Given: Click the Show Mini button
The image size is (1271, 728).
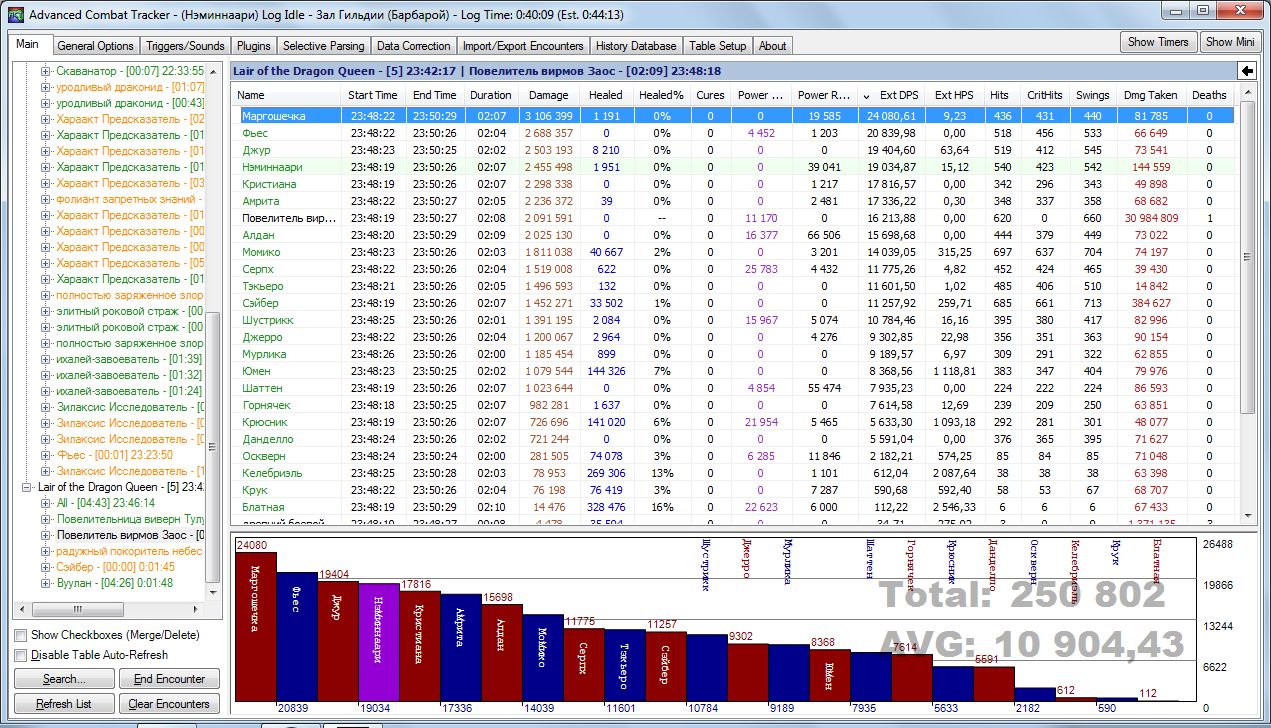Looking at the screenshot, I should 1230,42.
